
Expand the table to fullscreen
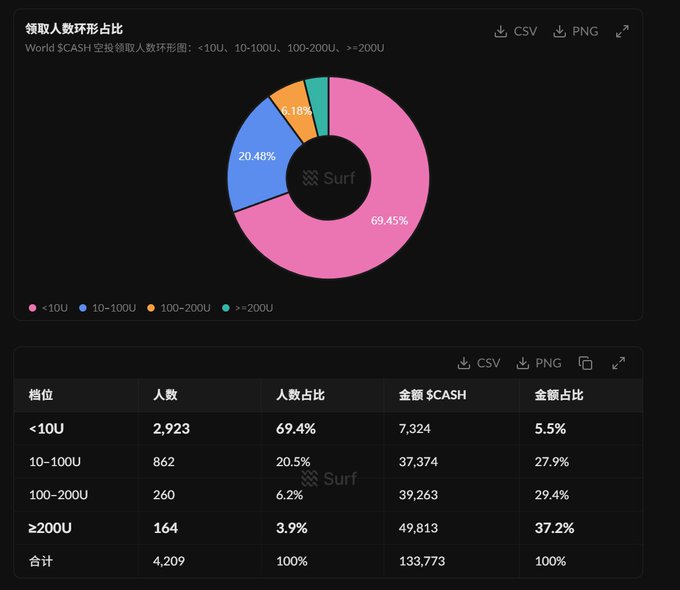pyautogui.click(x=618, y=363)
